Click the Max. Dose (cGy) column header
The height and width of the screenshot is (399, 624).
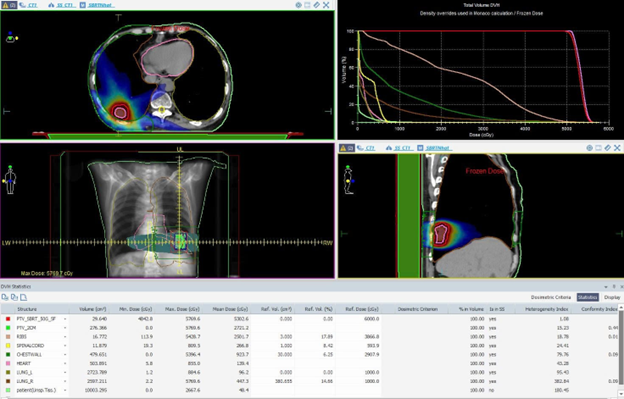[x=183, y=309]
